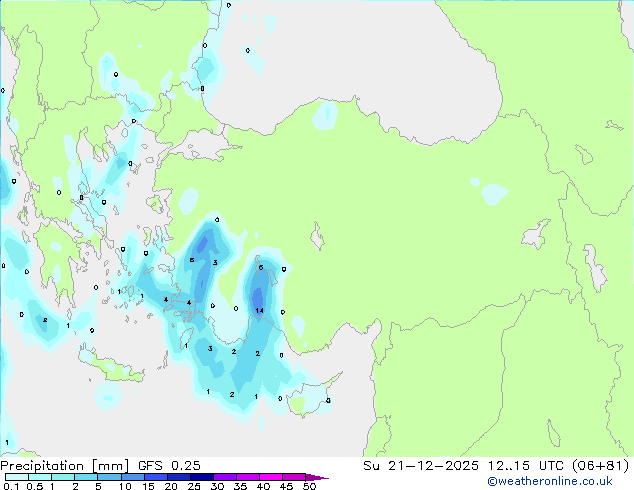Click the legend tick label "45"
Viewport: 634px width, 490px height.
pyautogui.click(x=286, y=486)
